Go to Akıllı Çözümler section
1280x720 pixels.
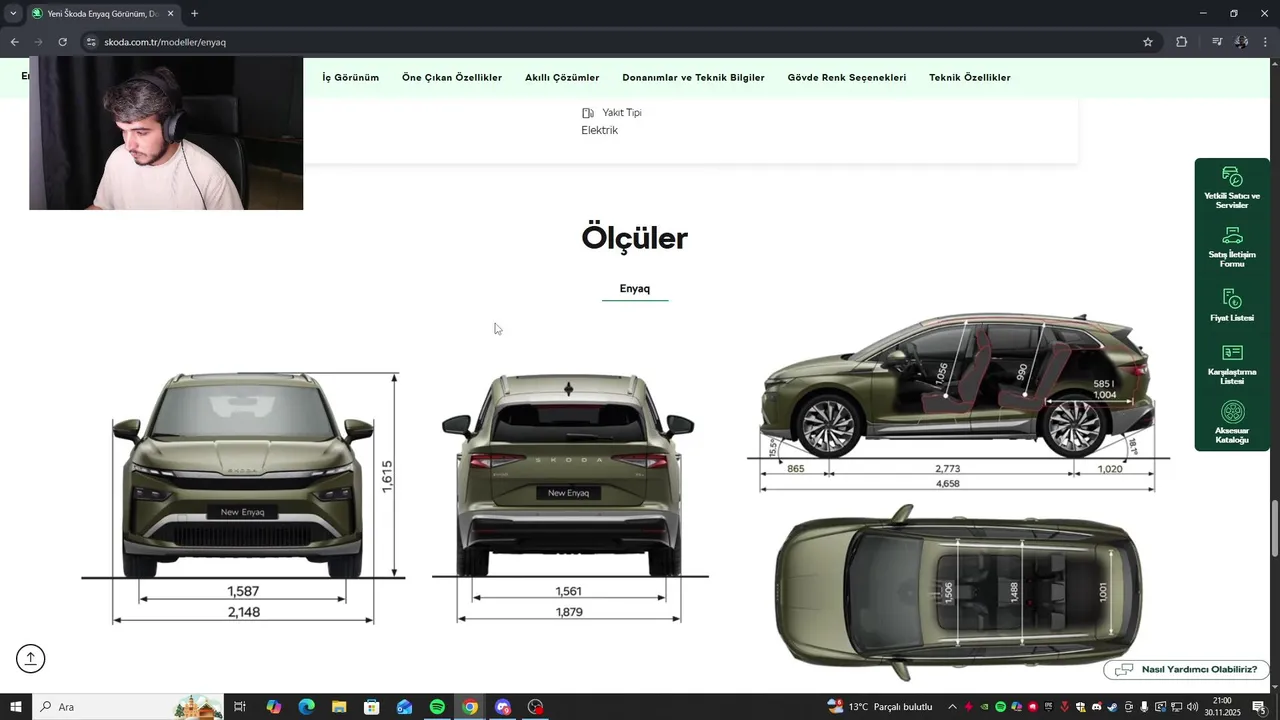pyautogui.click(x=562, y=78)
